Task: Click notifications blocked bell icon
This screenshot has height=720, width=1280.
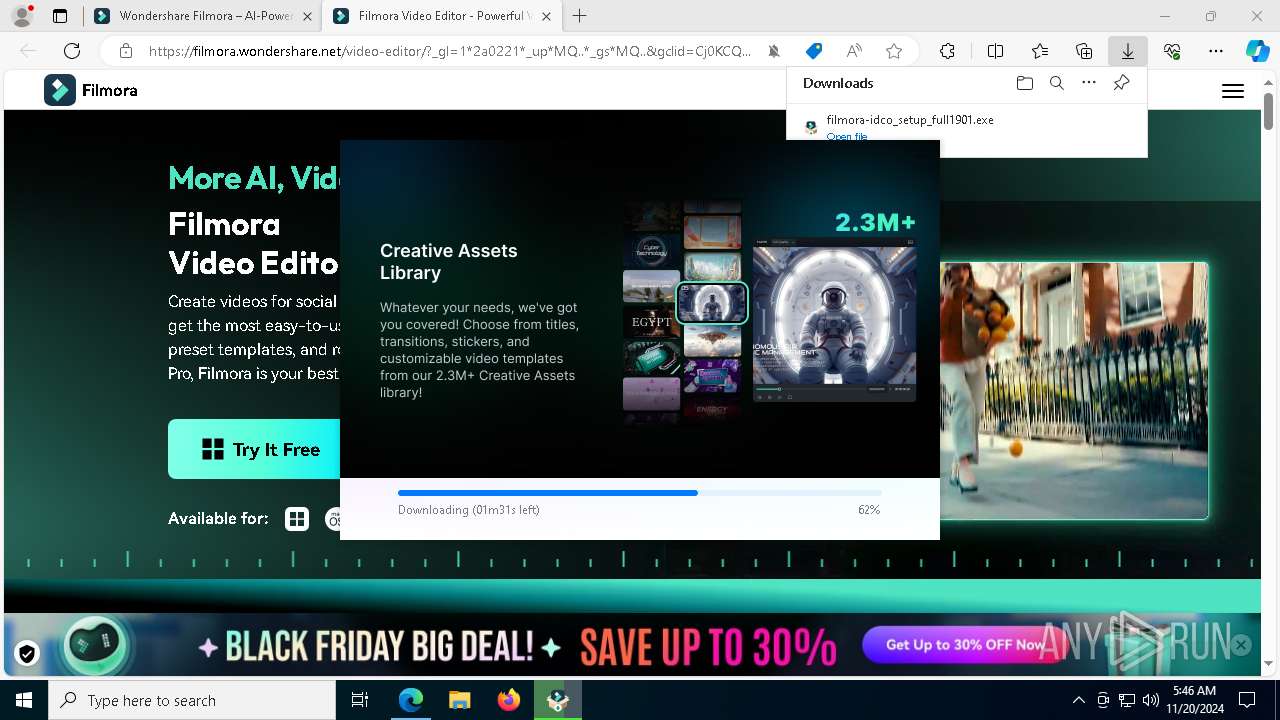Action: (x=774, y=51)
